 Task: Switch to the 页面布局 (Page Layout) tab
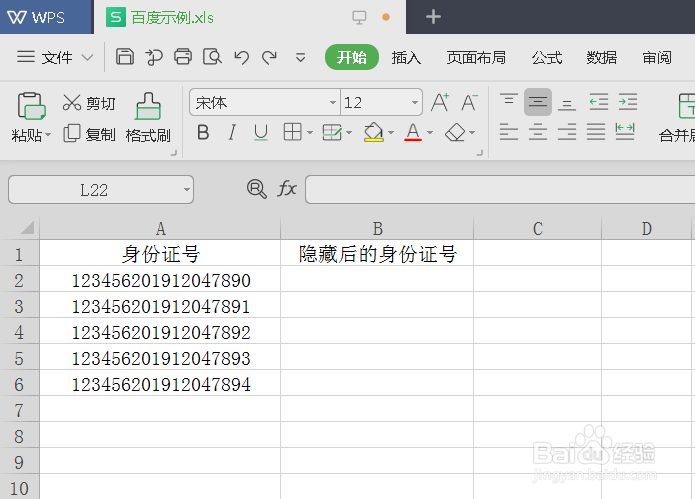point(476,58)
